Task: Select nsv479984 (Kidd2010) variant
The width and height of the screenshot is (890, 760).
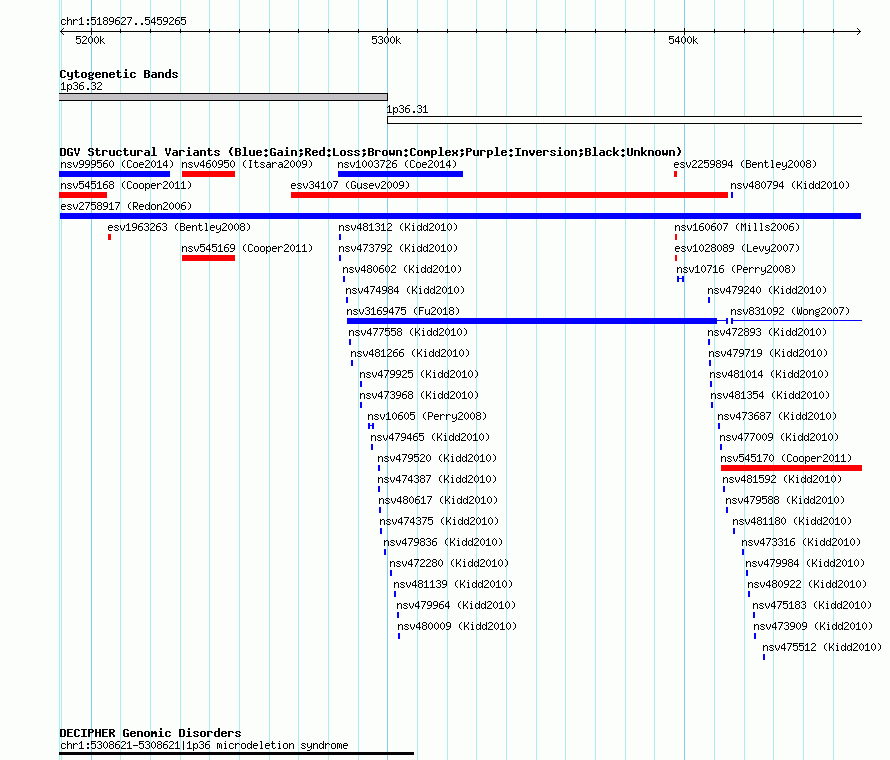Action: click(x=805, y=563)
